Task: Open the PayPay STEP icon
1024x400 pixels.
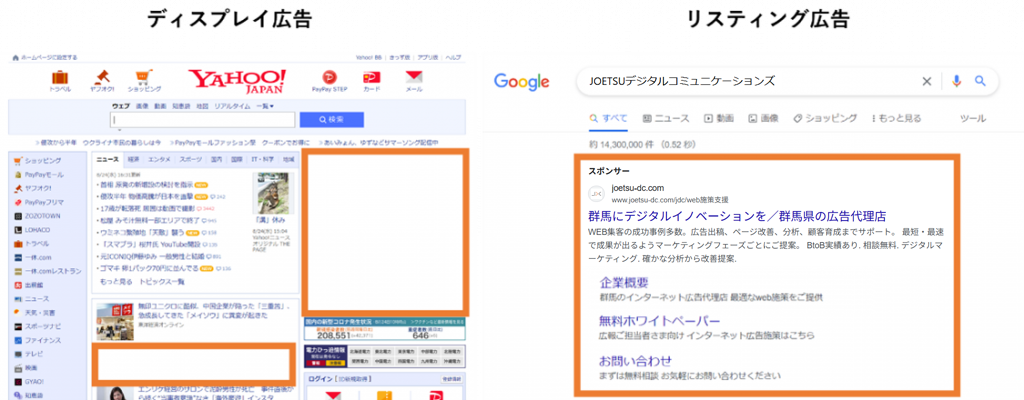Action: (329, 77)
